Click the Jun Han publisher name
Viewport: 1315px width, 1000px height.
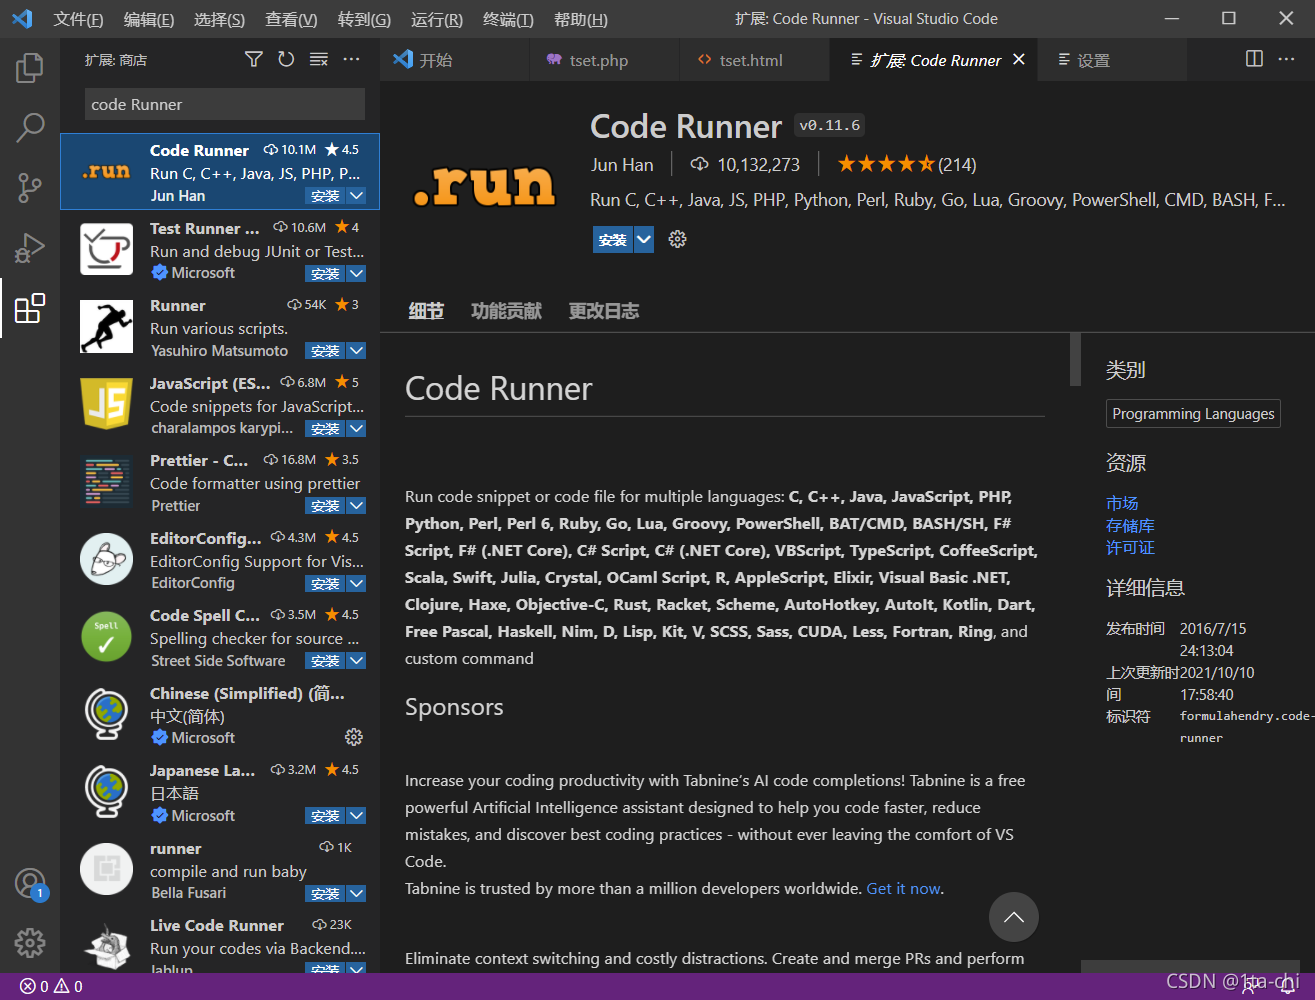622,165
